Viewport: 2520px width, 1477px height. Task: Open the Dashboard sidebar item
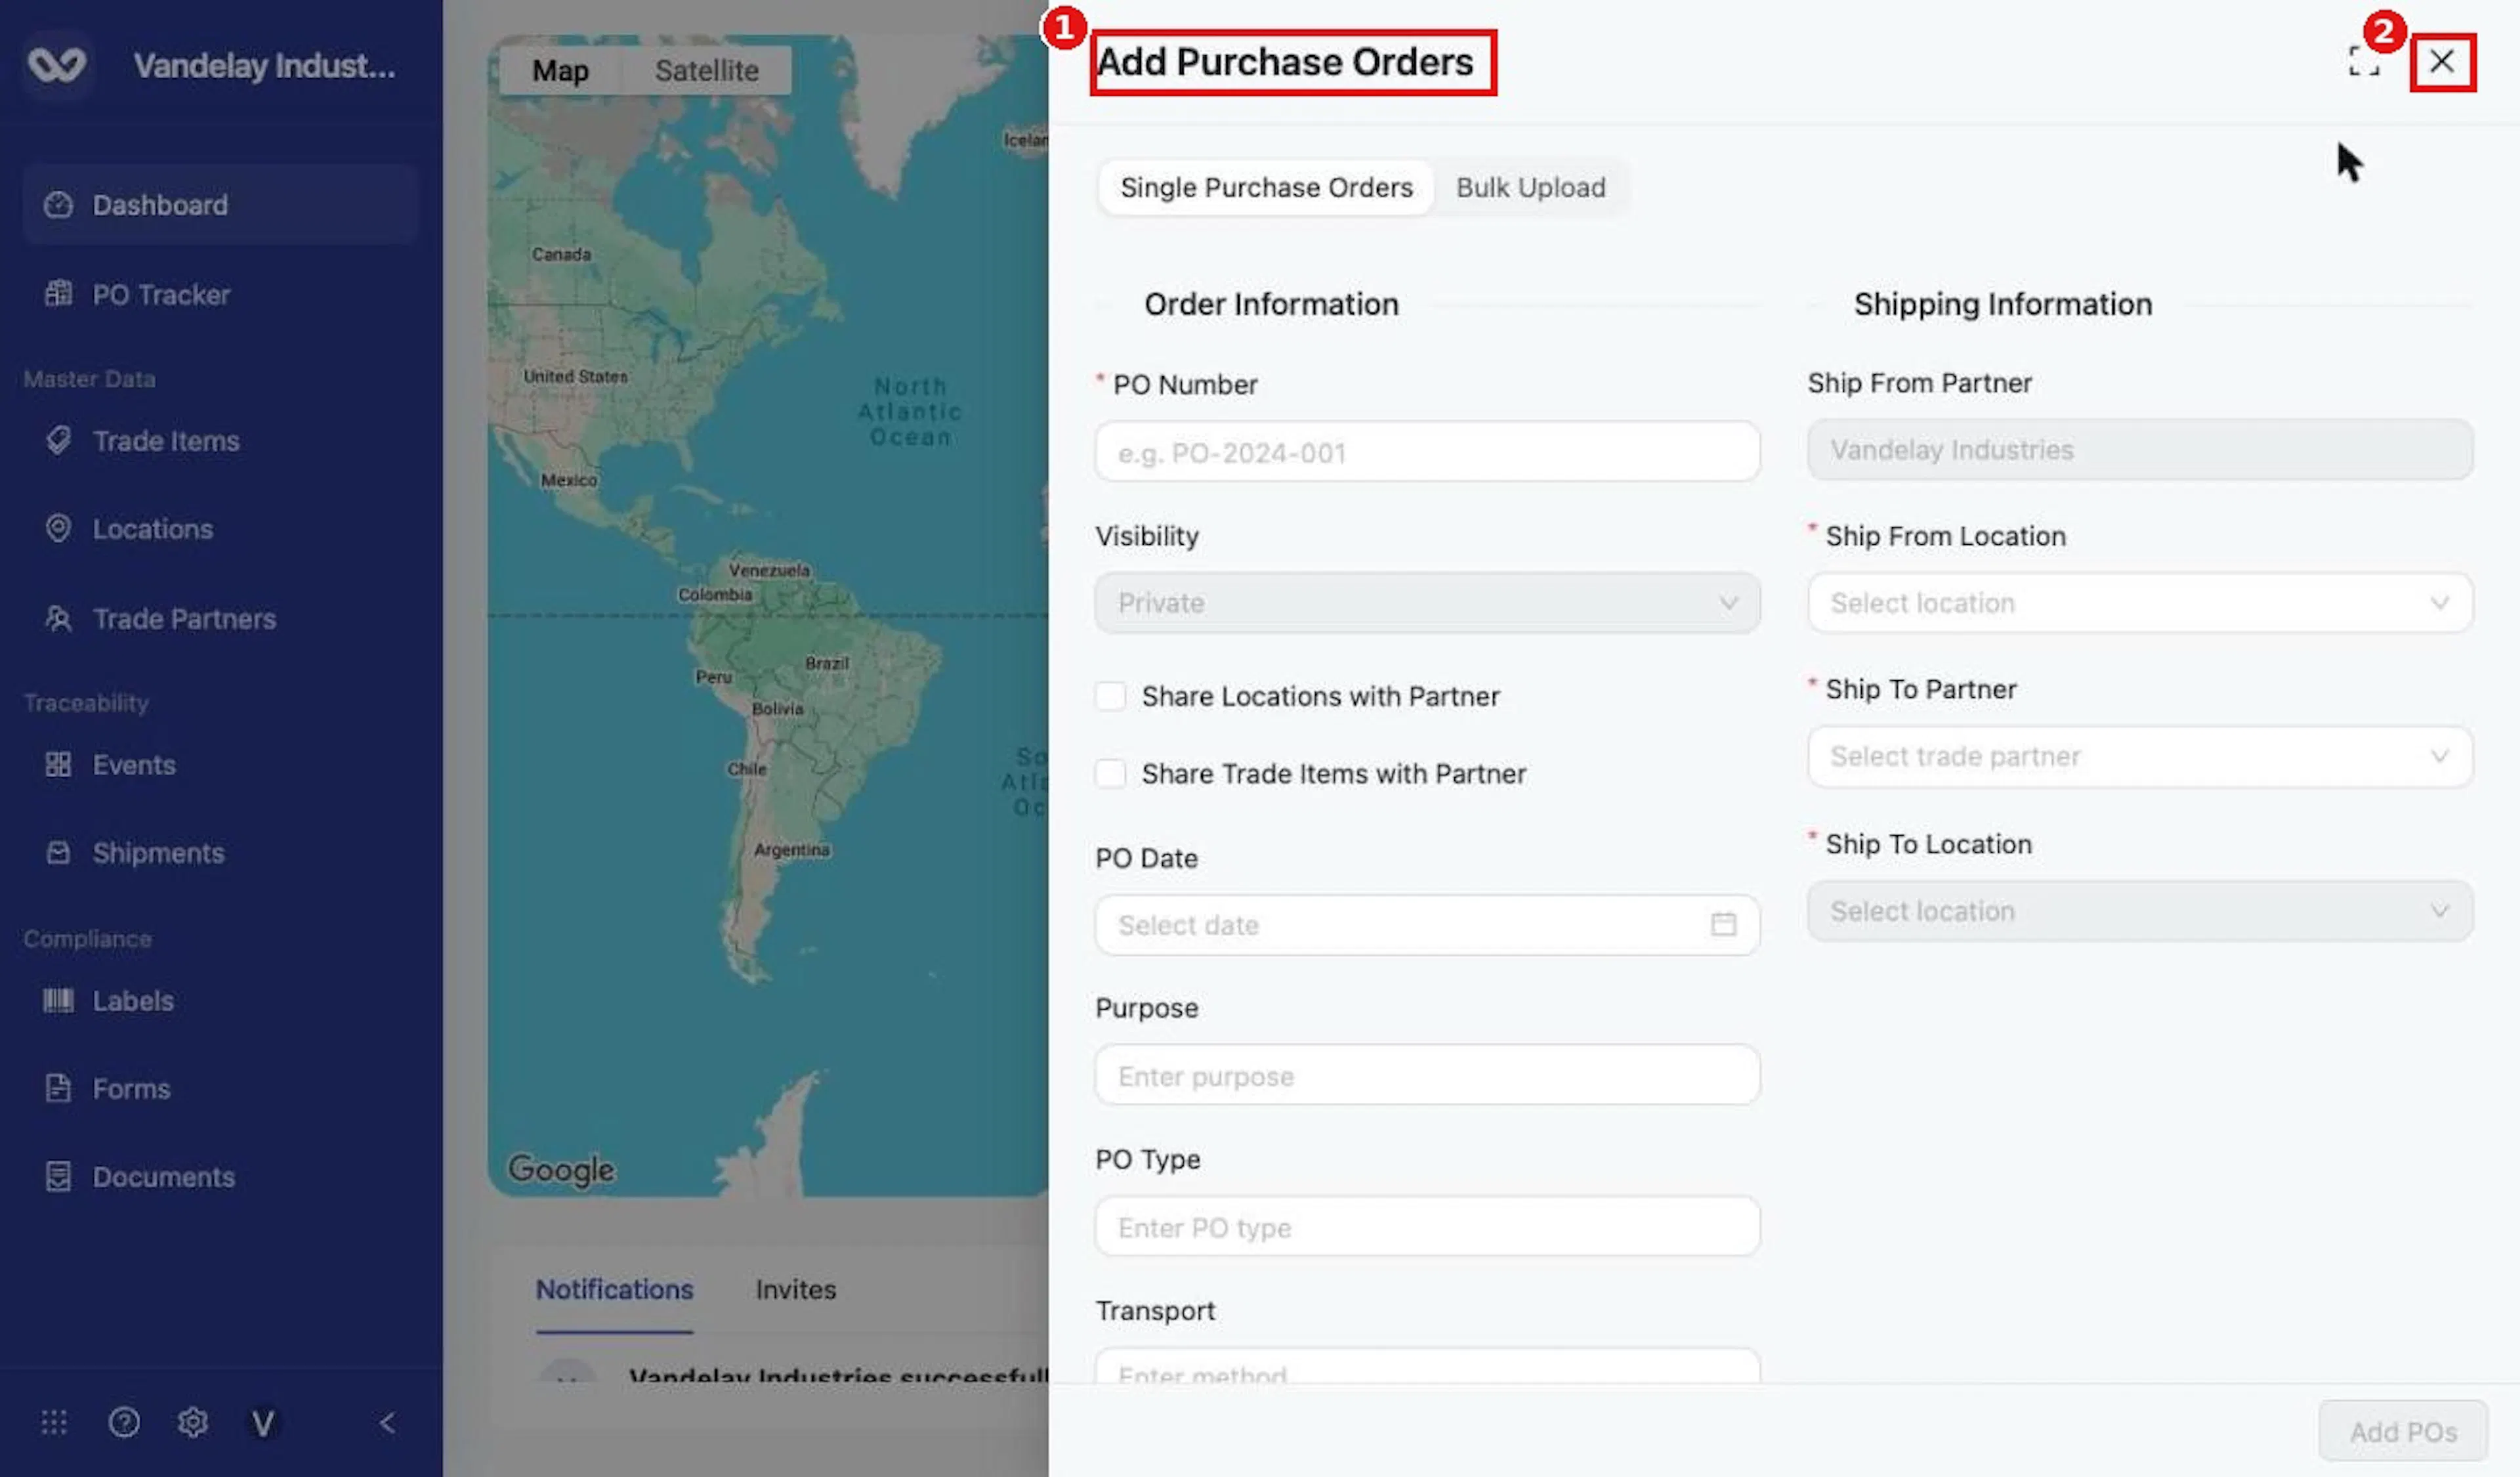point(220,205)
